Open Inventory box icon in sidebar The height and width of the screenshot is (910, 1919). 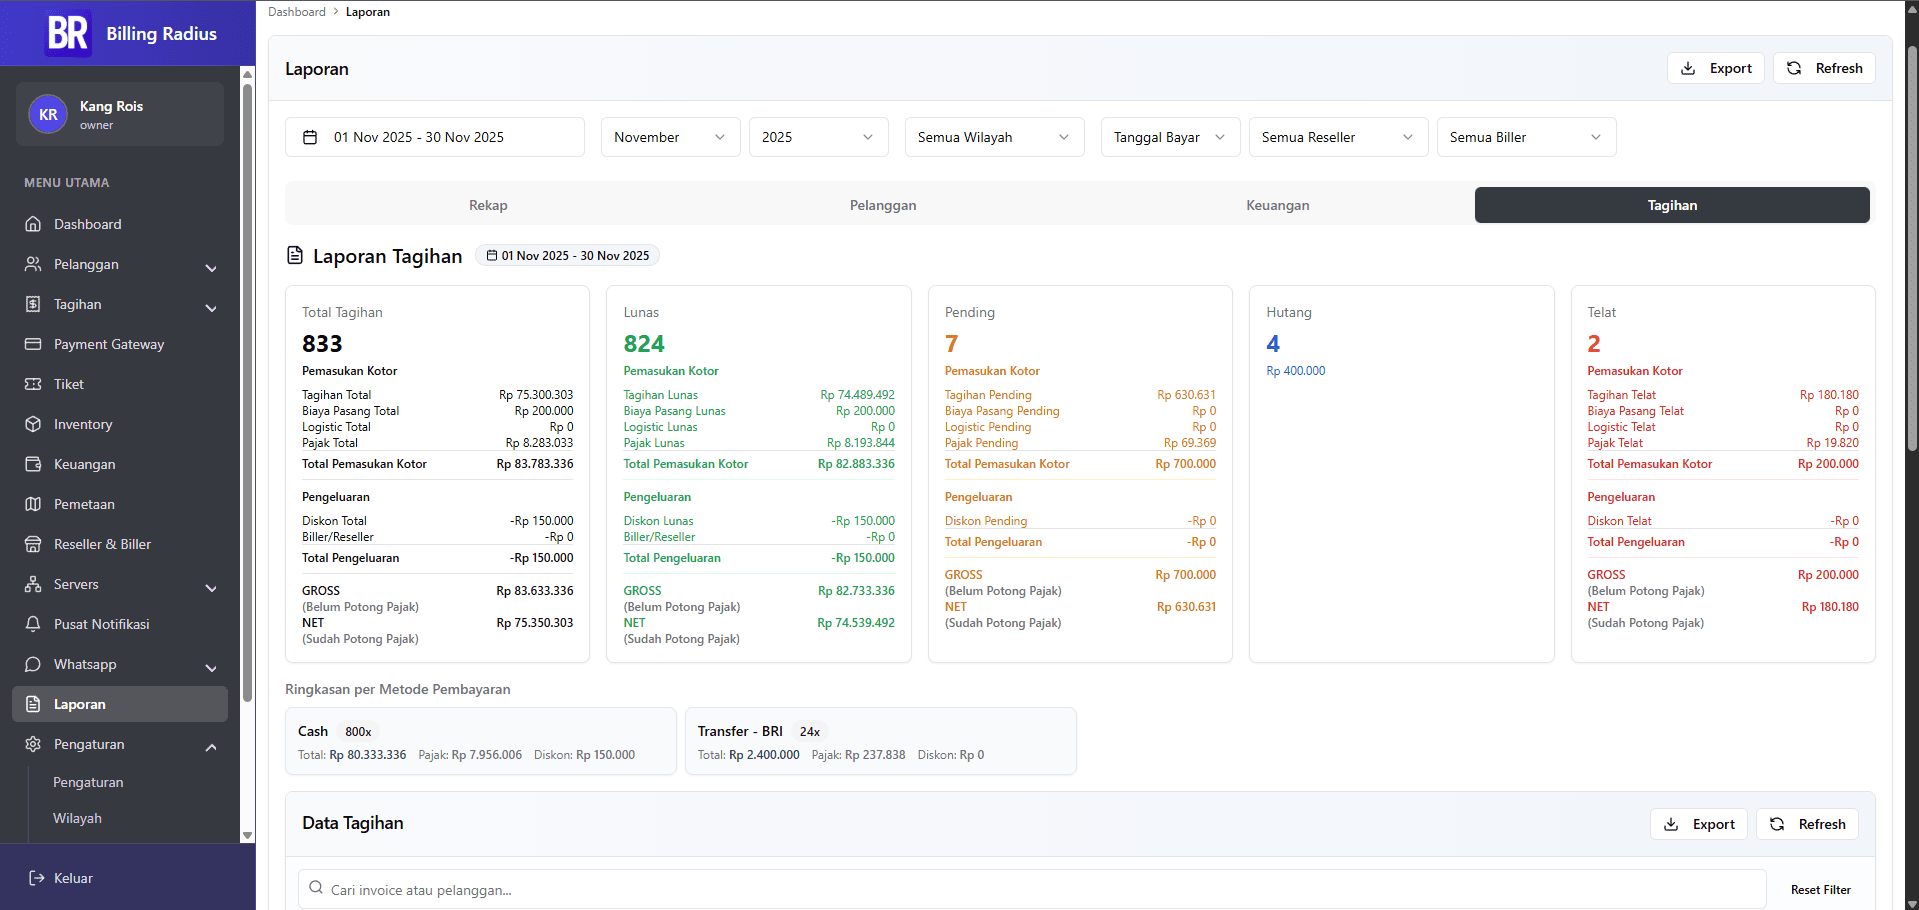[x=33, y=424]
